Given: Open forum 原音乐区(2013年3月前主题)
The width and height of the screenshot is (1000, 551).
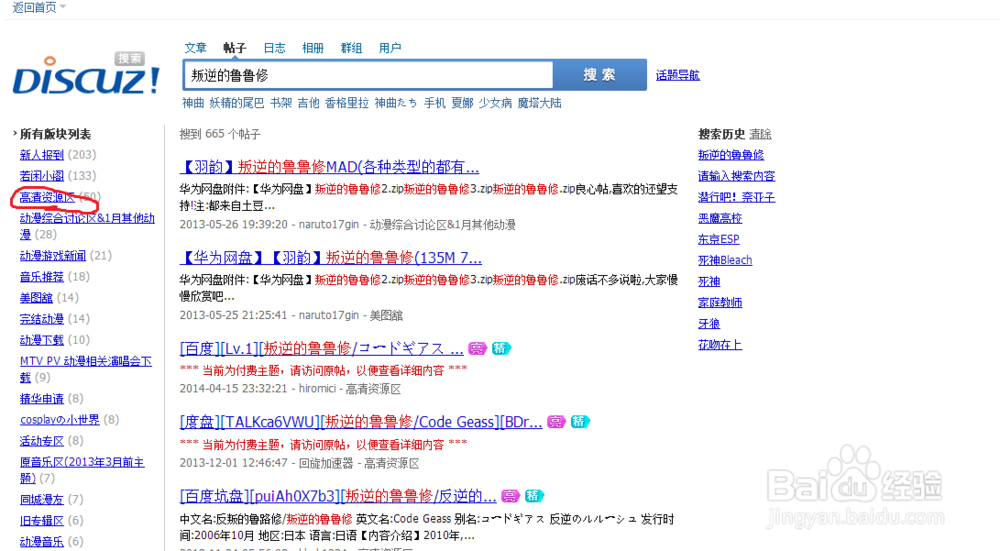Looking at the screenshot, I should click(82, 470).
